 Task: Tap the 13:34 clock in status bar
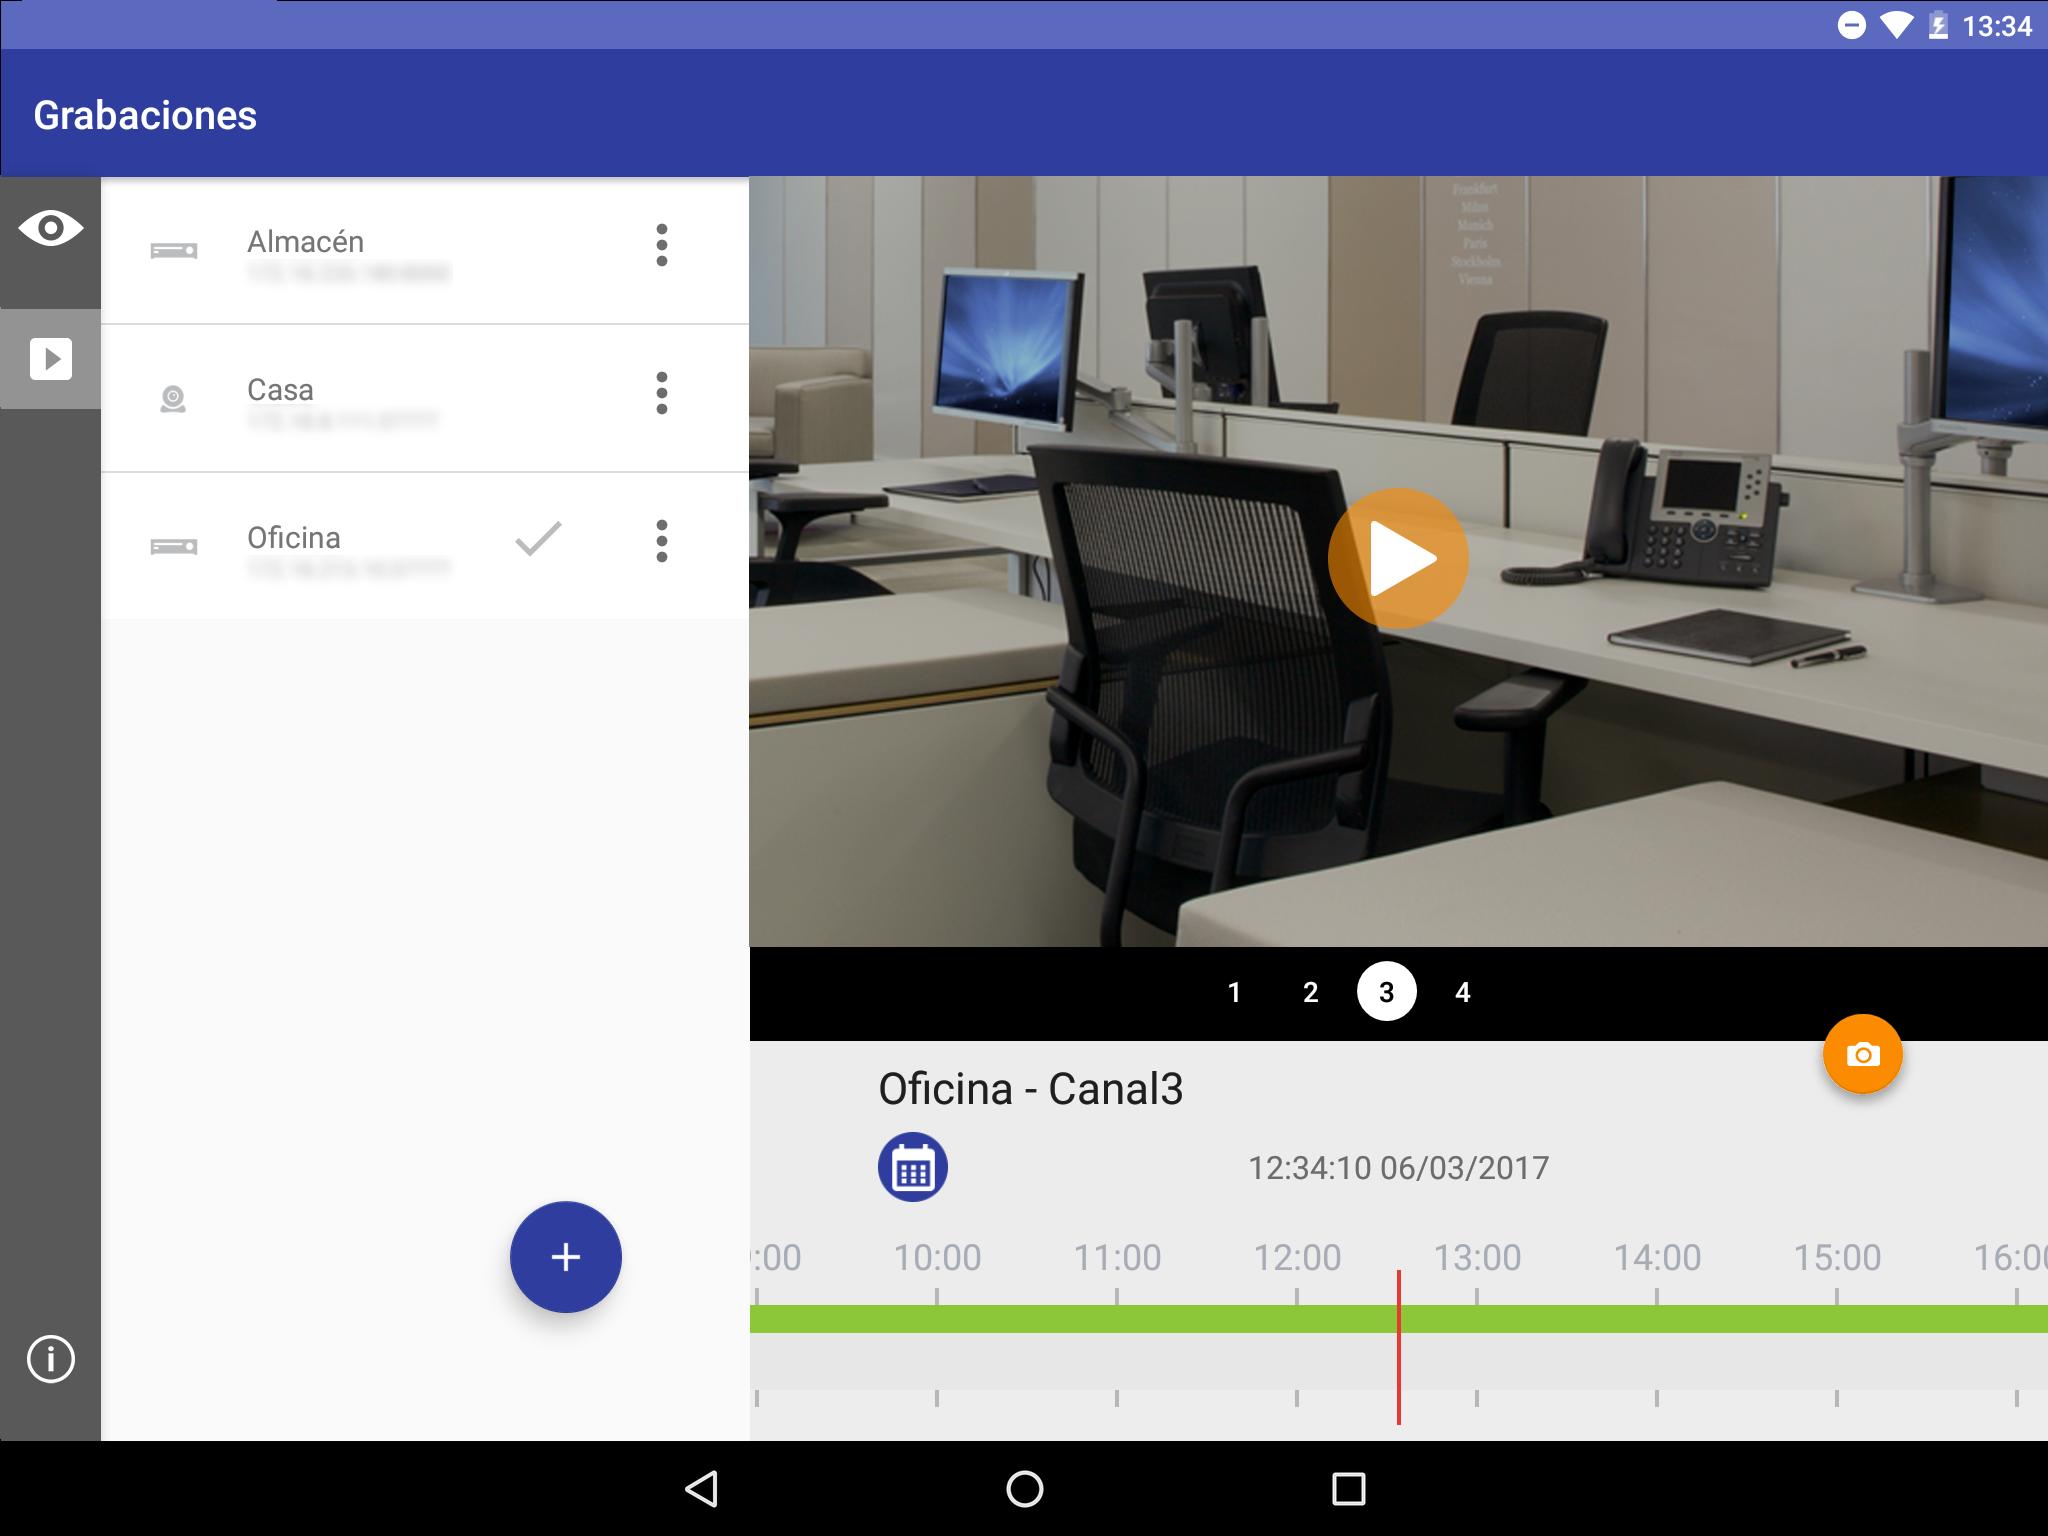coord(1997,26)
